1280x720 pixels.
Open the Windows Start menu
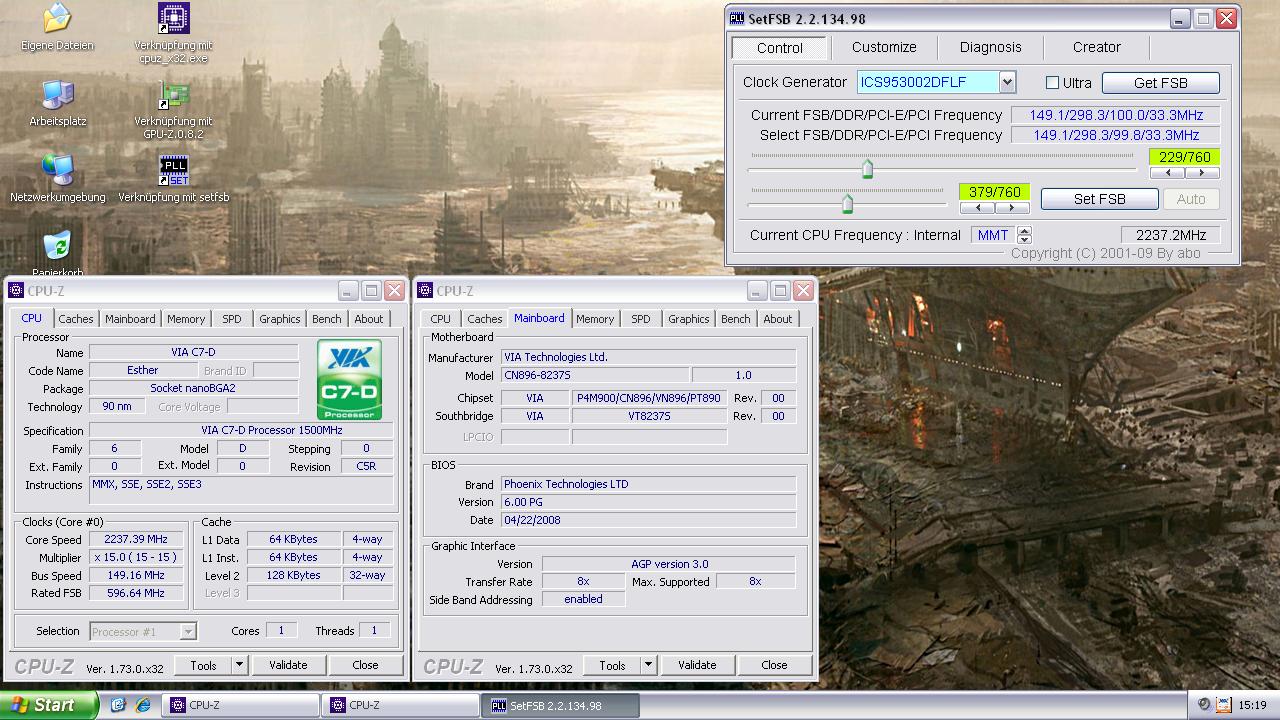tap(49, 705)
